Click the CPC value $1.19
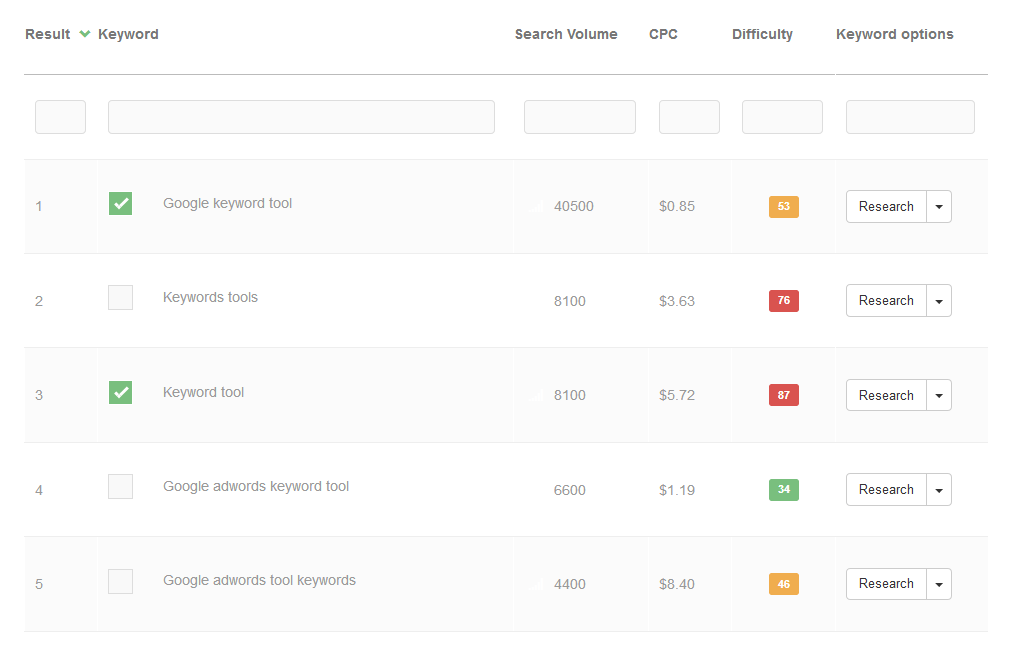Viewport: 1035px width, 646px height. [x=677, y=490]
